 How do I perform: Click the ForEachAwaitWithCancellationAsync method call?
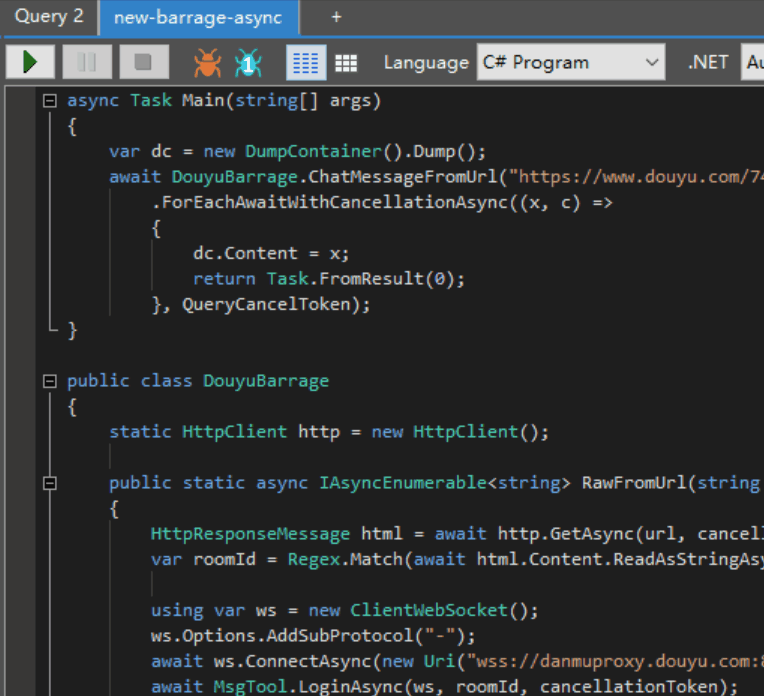[335, 202]
